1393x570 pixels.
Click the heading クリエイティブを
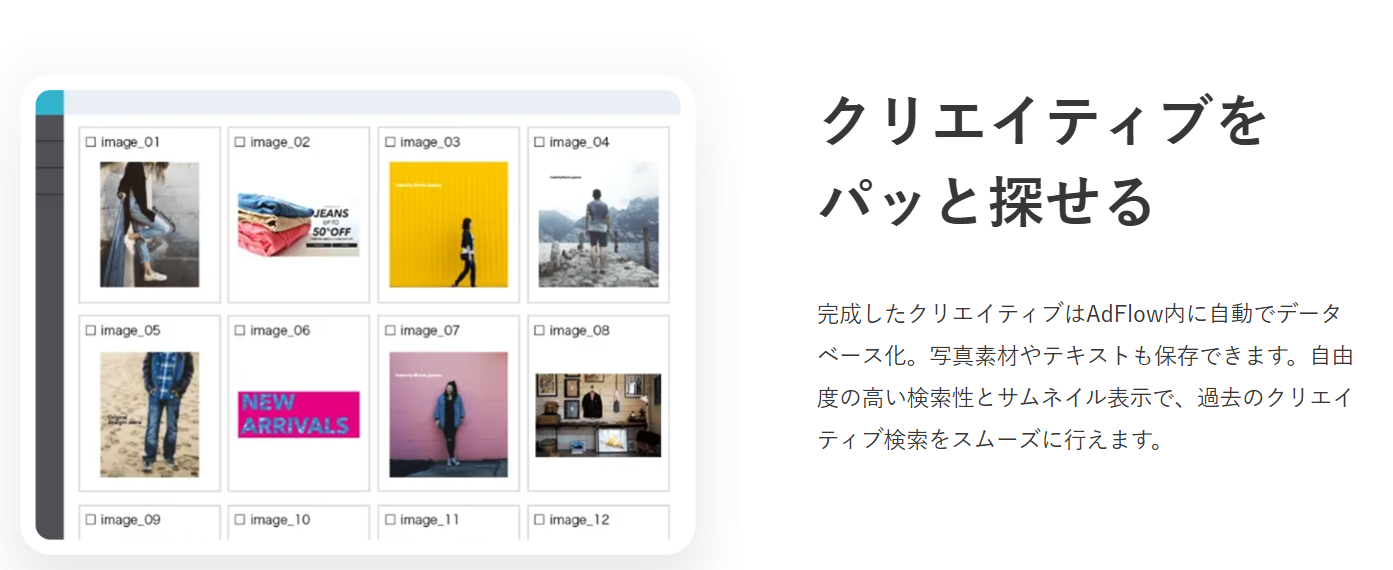tap(1043, 122)
